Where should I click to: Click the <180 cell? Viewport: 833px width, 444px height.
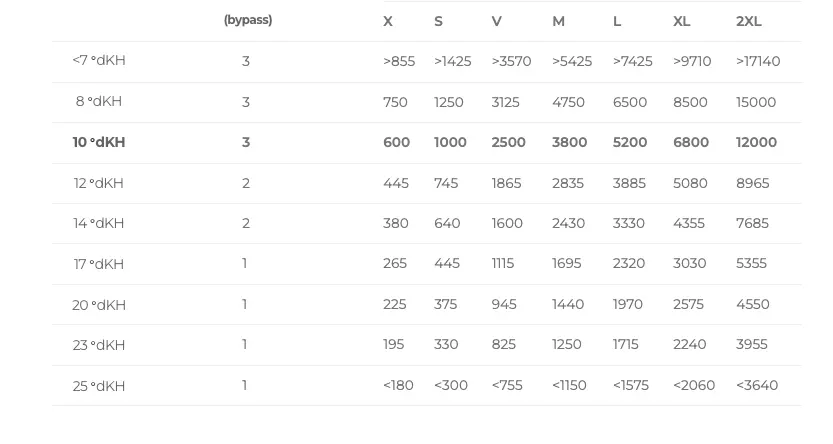pos(398,385)
